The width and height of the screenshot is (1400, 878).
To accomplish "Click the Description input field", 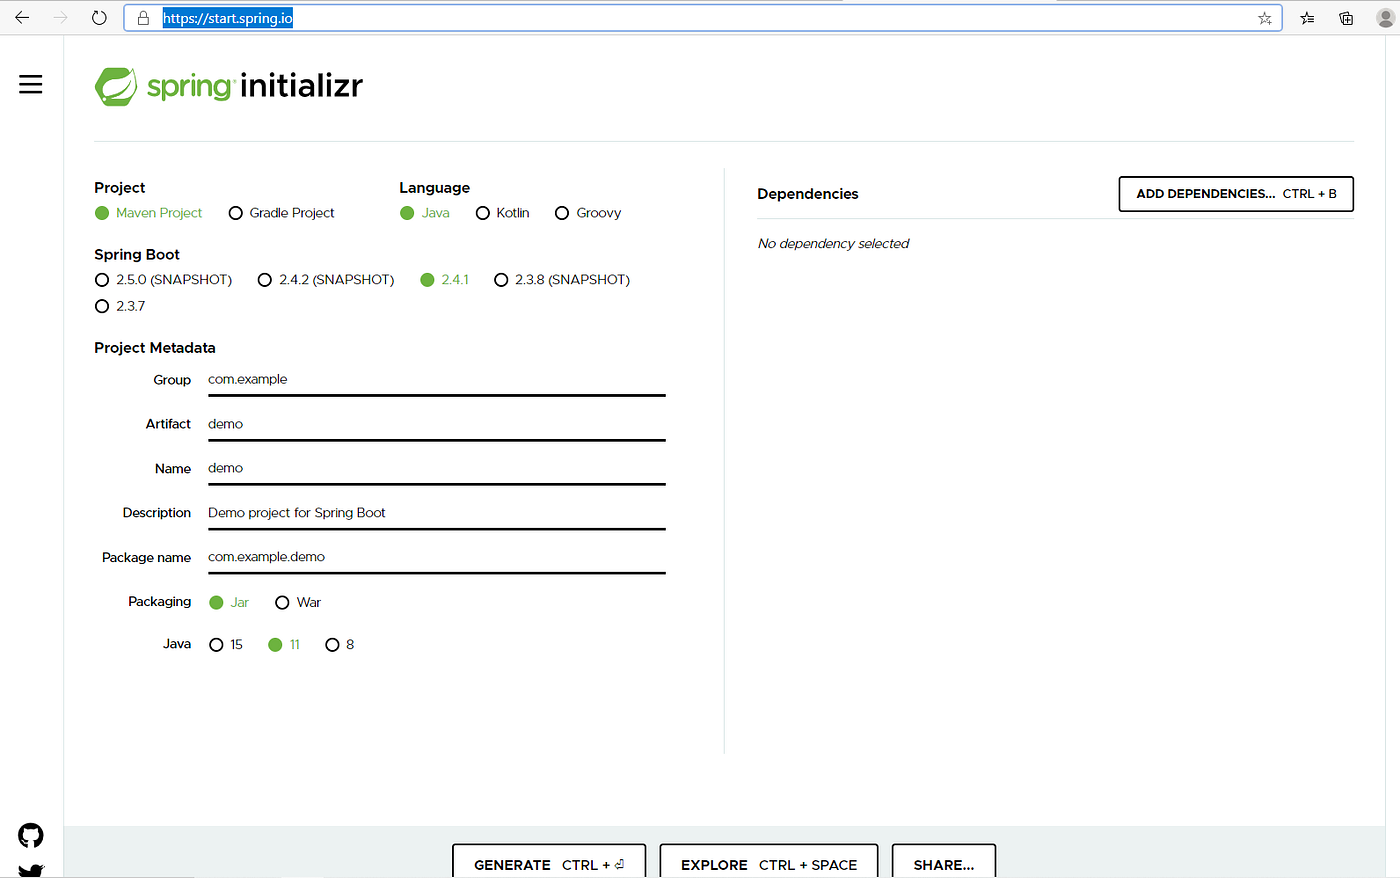I will tap(436, 513).
